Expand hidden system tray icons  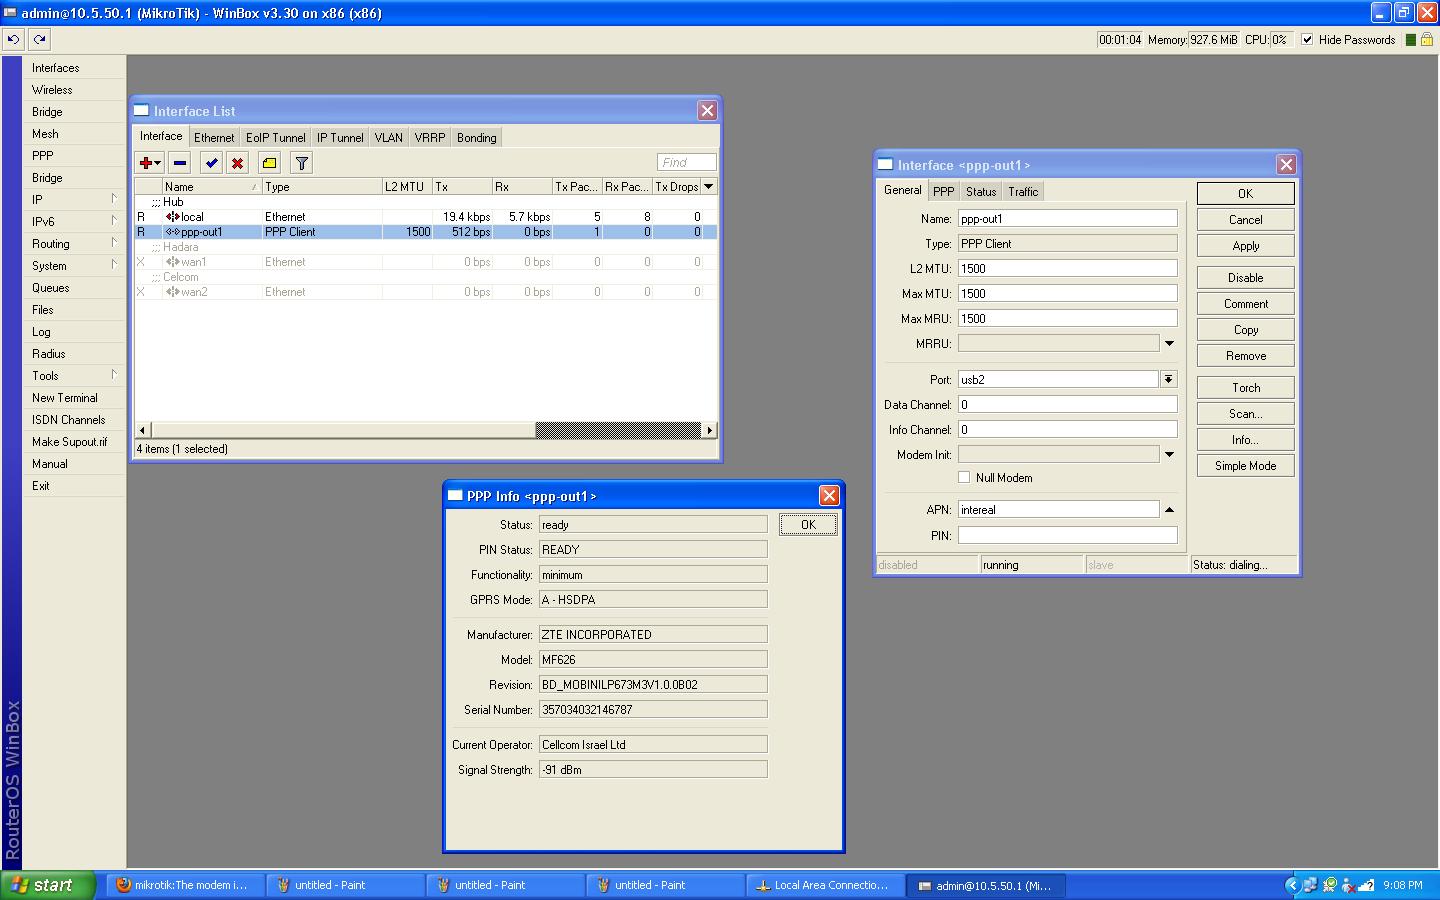[1292, 885]
